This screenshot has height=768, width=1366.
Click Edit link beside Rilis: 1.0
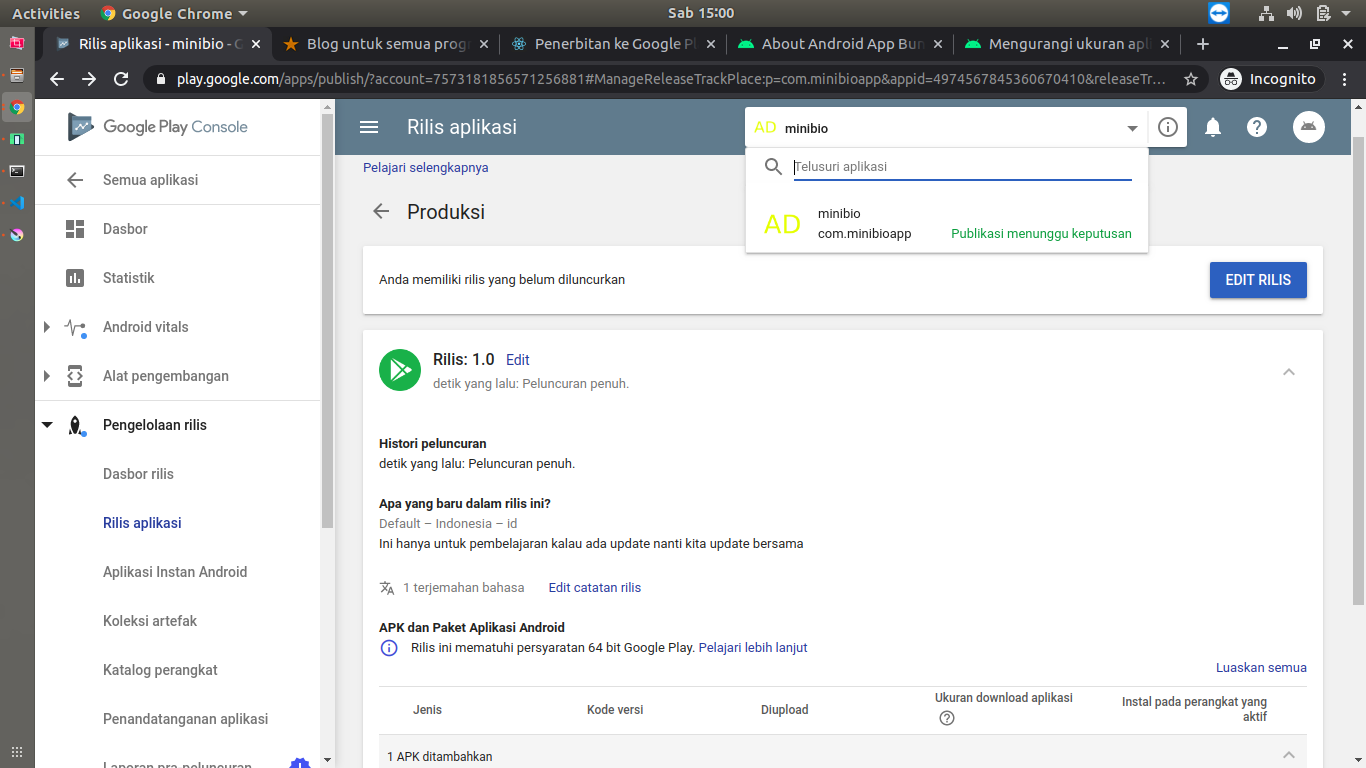point(517,360)
